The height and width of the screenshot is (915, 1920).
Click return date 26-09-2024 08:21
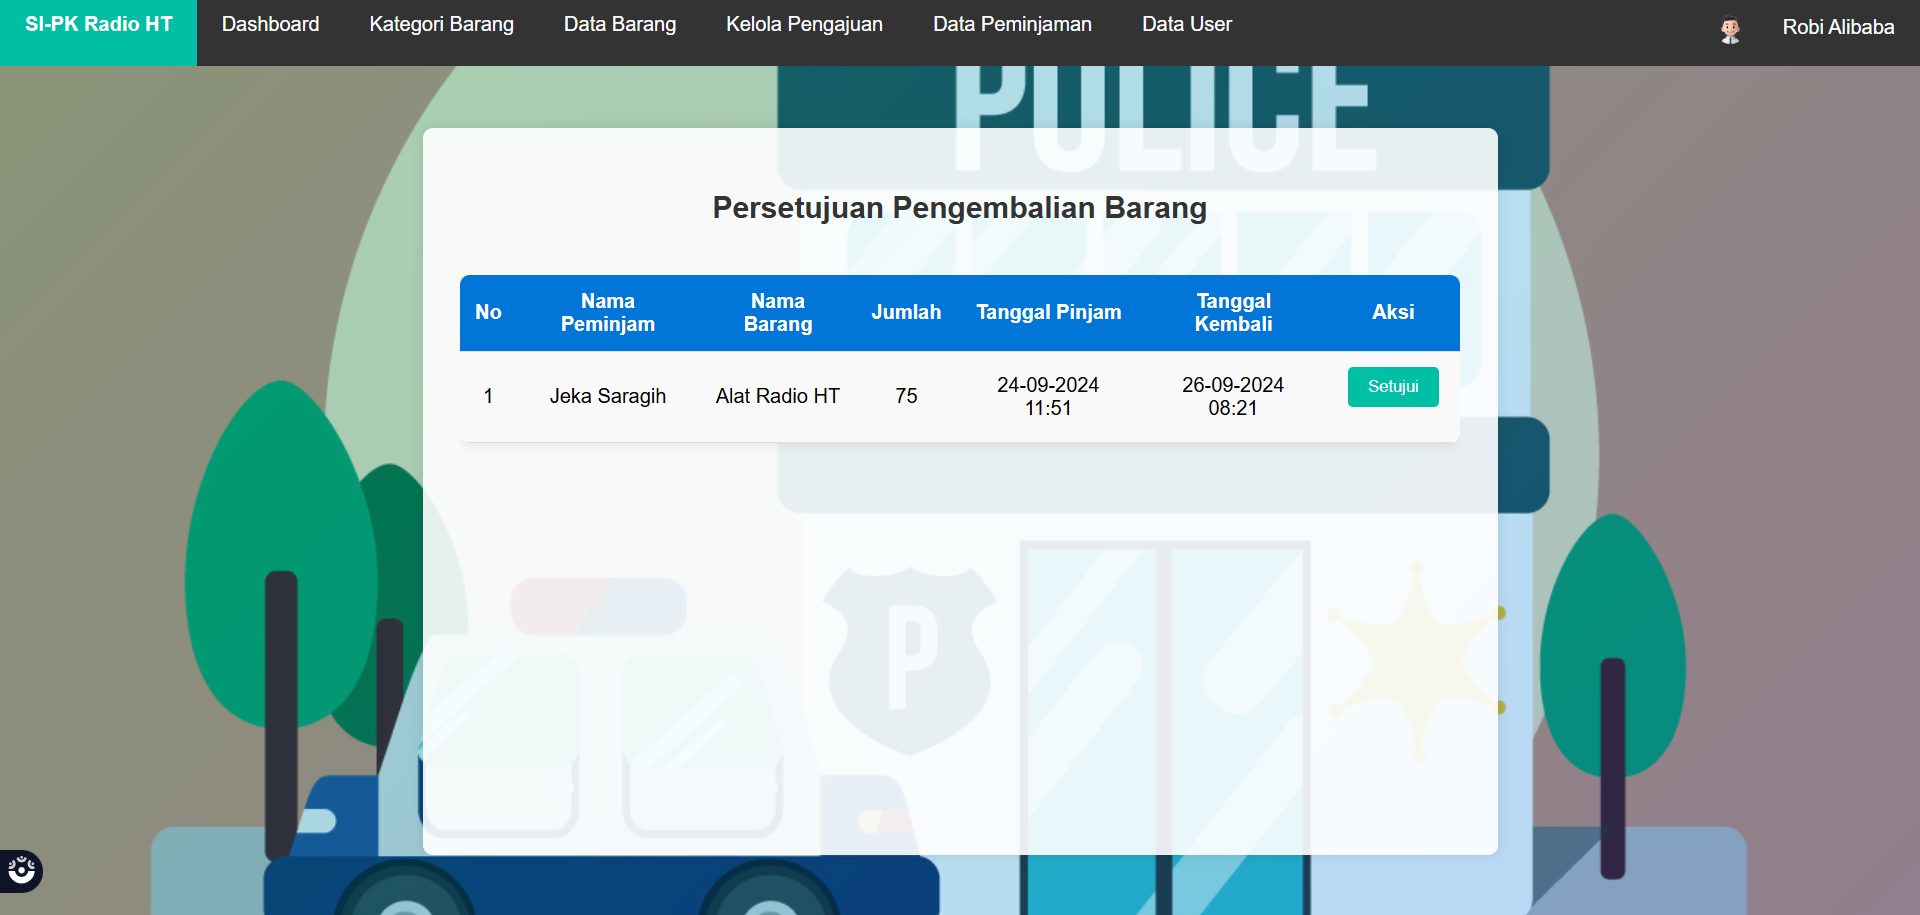[x=1233, y=396]
